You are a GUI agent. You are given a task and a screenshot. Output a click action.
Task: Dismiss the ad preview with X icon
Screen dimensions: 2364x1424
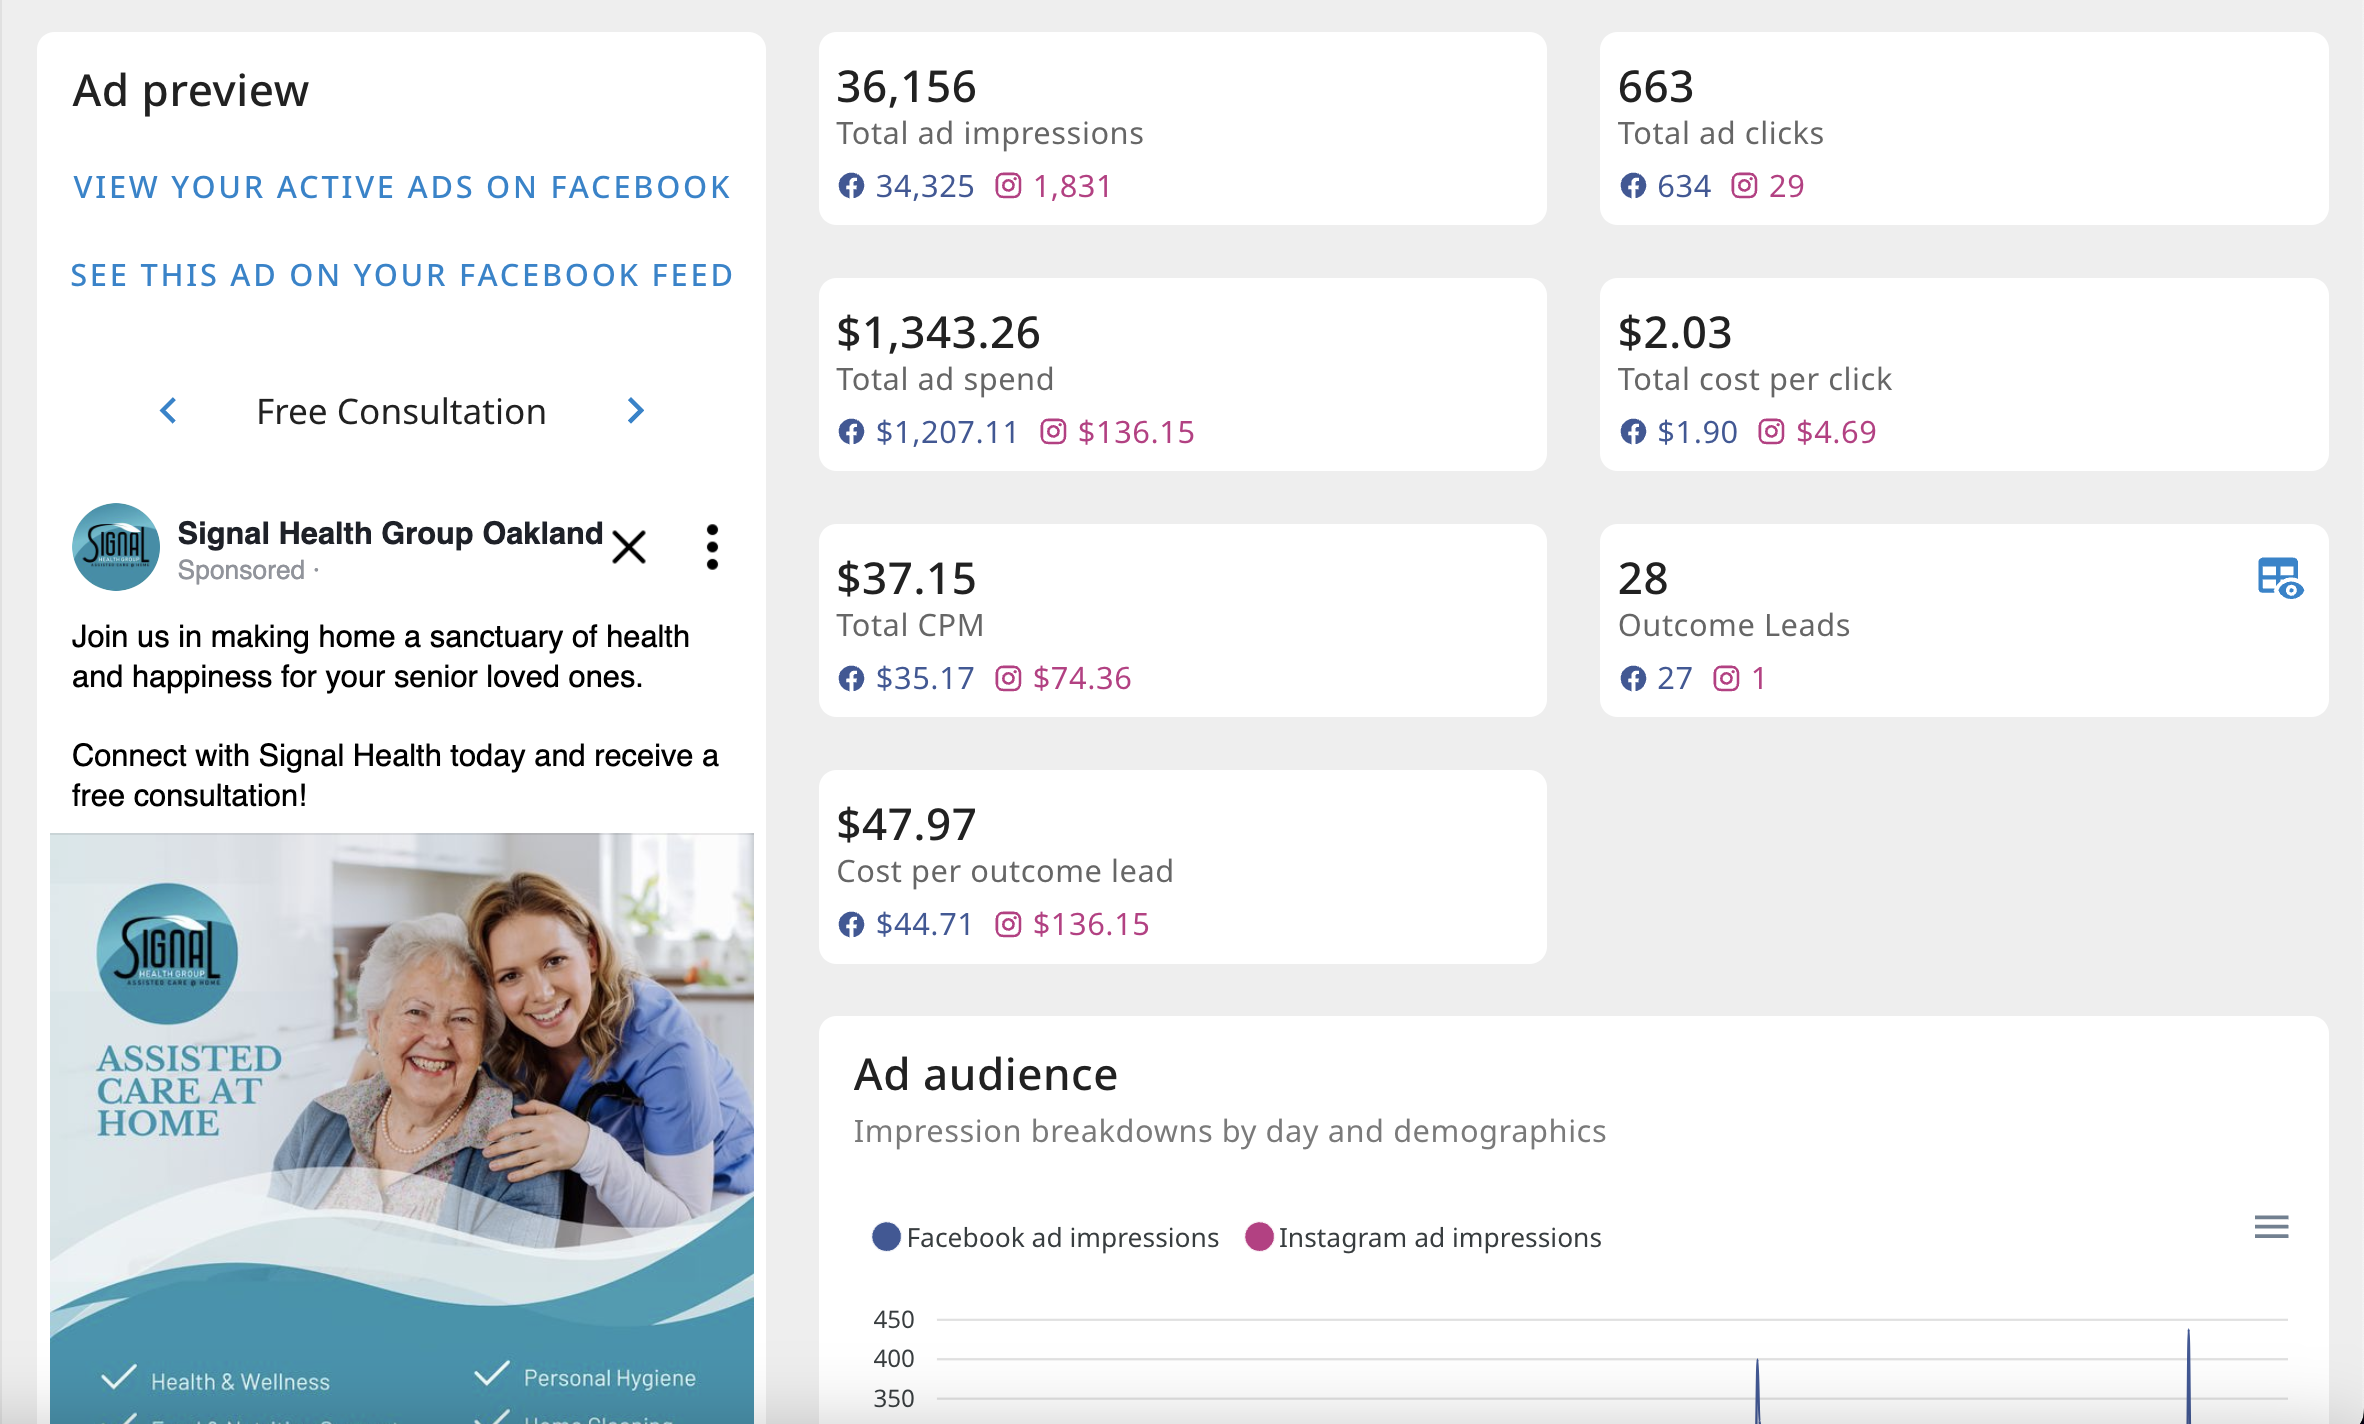tap(629, 547)
